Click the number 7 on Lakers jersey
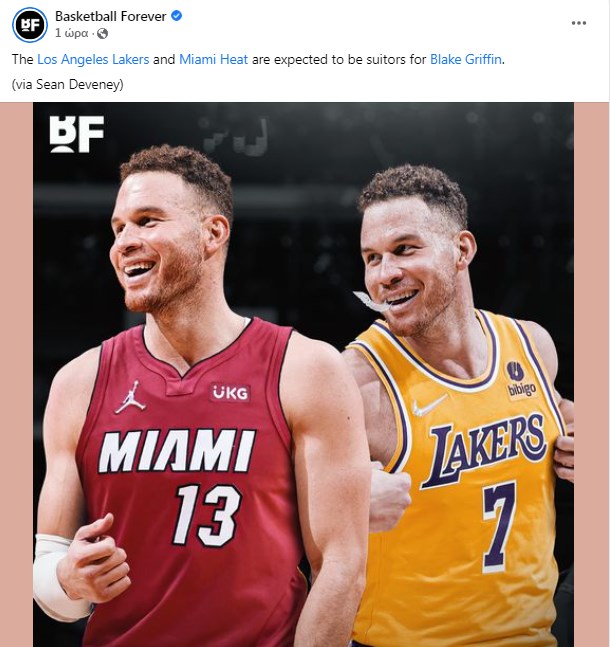 coord(498,514)
